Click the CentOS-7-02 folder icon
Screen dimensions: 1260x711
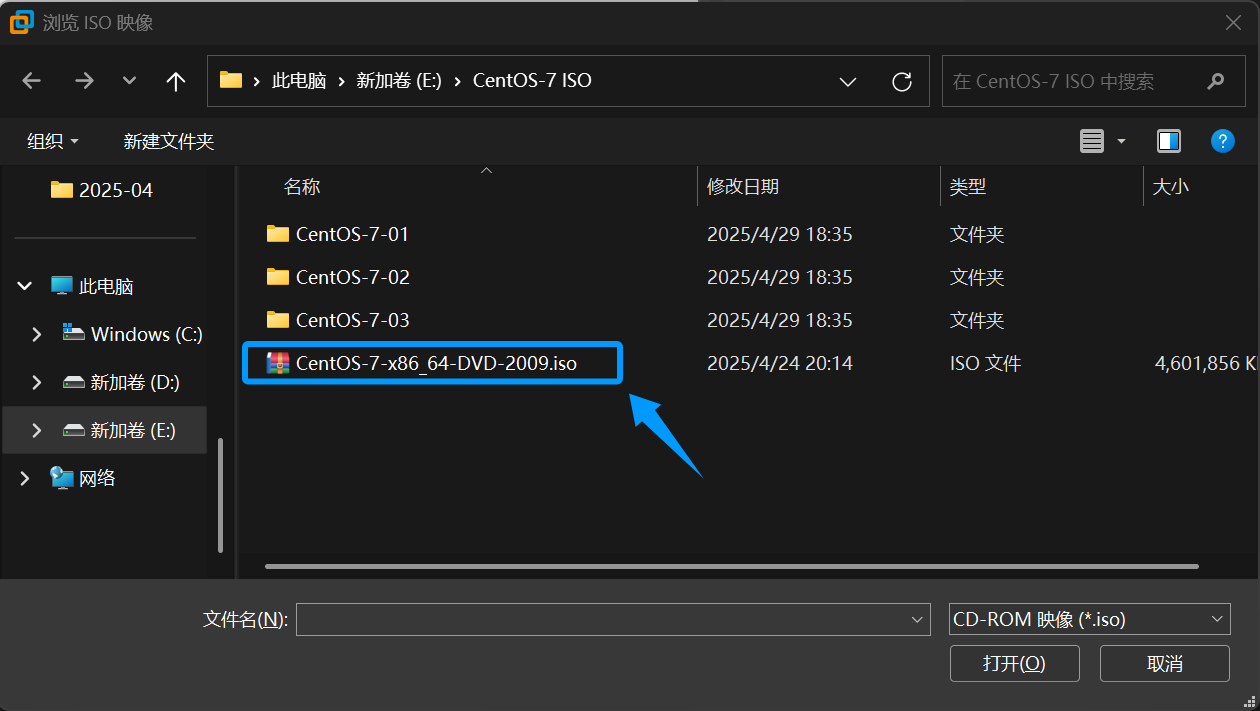(278, 277)
